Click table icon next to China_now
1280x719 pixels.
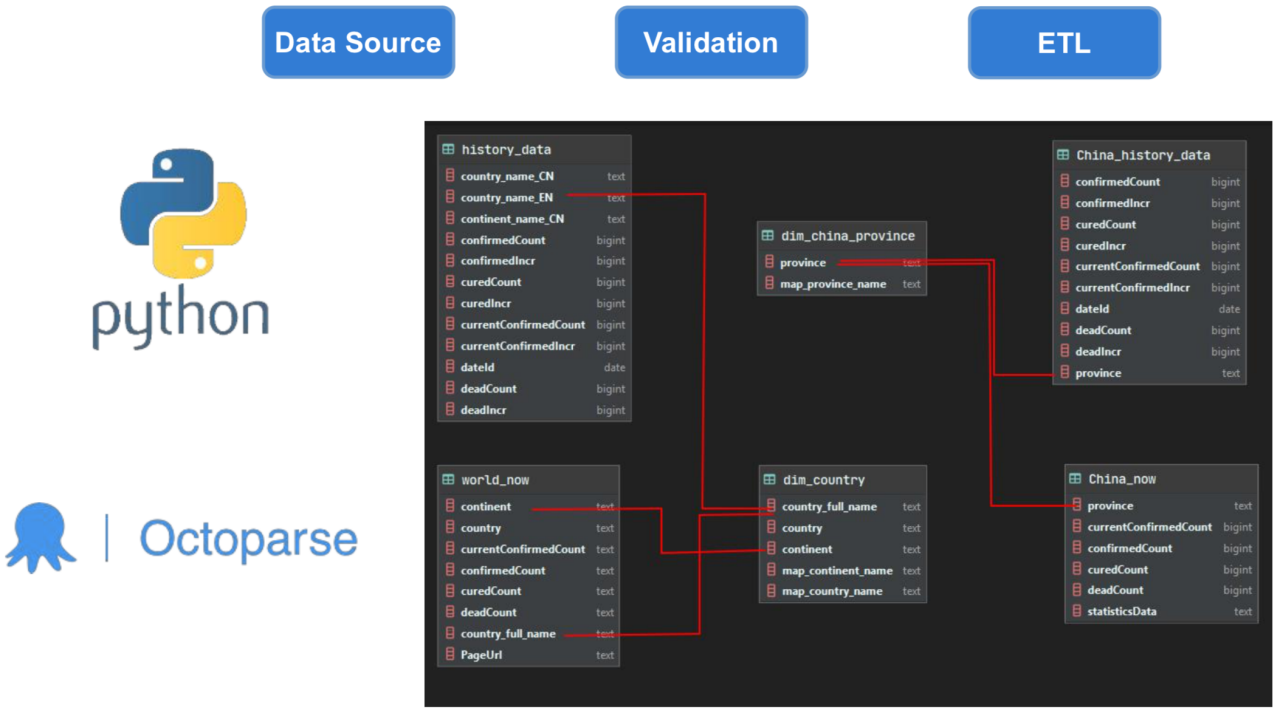coord(1075,479)
